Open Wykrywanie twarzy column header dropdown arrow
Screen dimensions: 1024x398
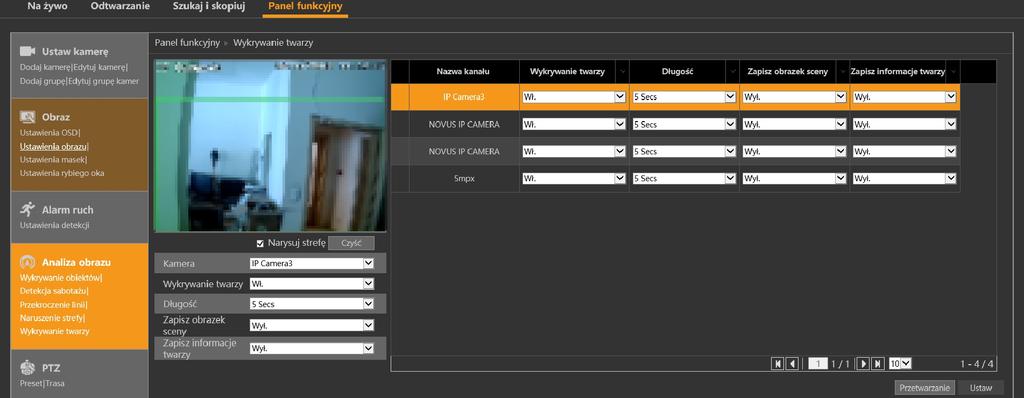pos(622,71)
